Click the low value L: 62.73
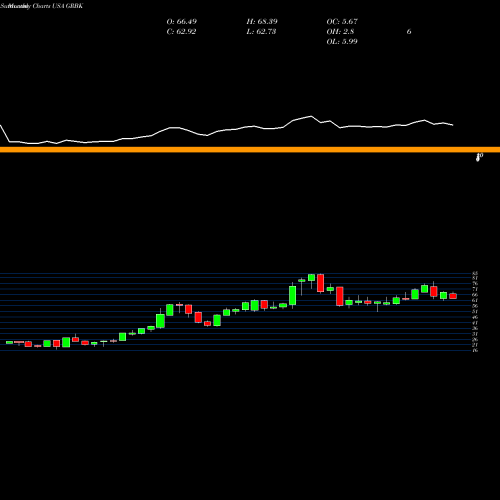Image resolution: width=500 pixels, height=500 pixels. coord(261,32)
